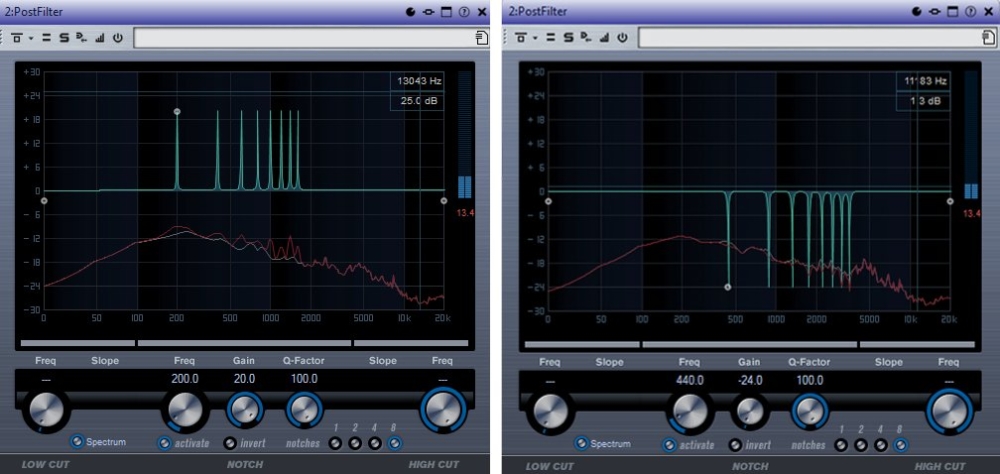The height and width of the screenshot is (474, 1000).
Task: Click the notch dip handle near 440 Hz
Action: tap(728, 287)
